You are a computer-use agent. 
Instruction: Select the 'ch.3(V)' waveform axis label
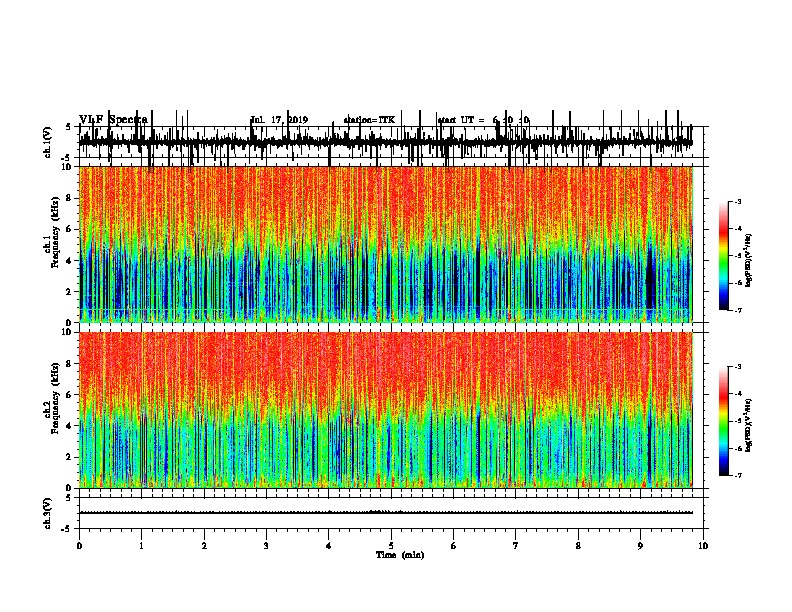coord(47,513)
